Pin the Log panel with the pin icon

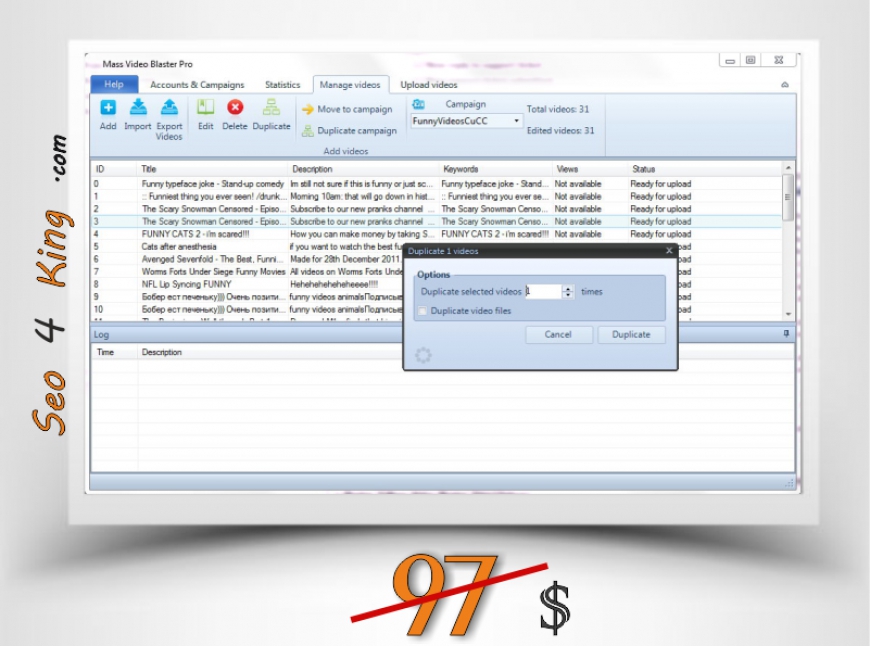tap(786, 334)
